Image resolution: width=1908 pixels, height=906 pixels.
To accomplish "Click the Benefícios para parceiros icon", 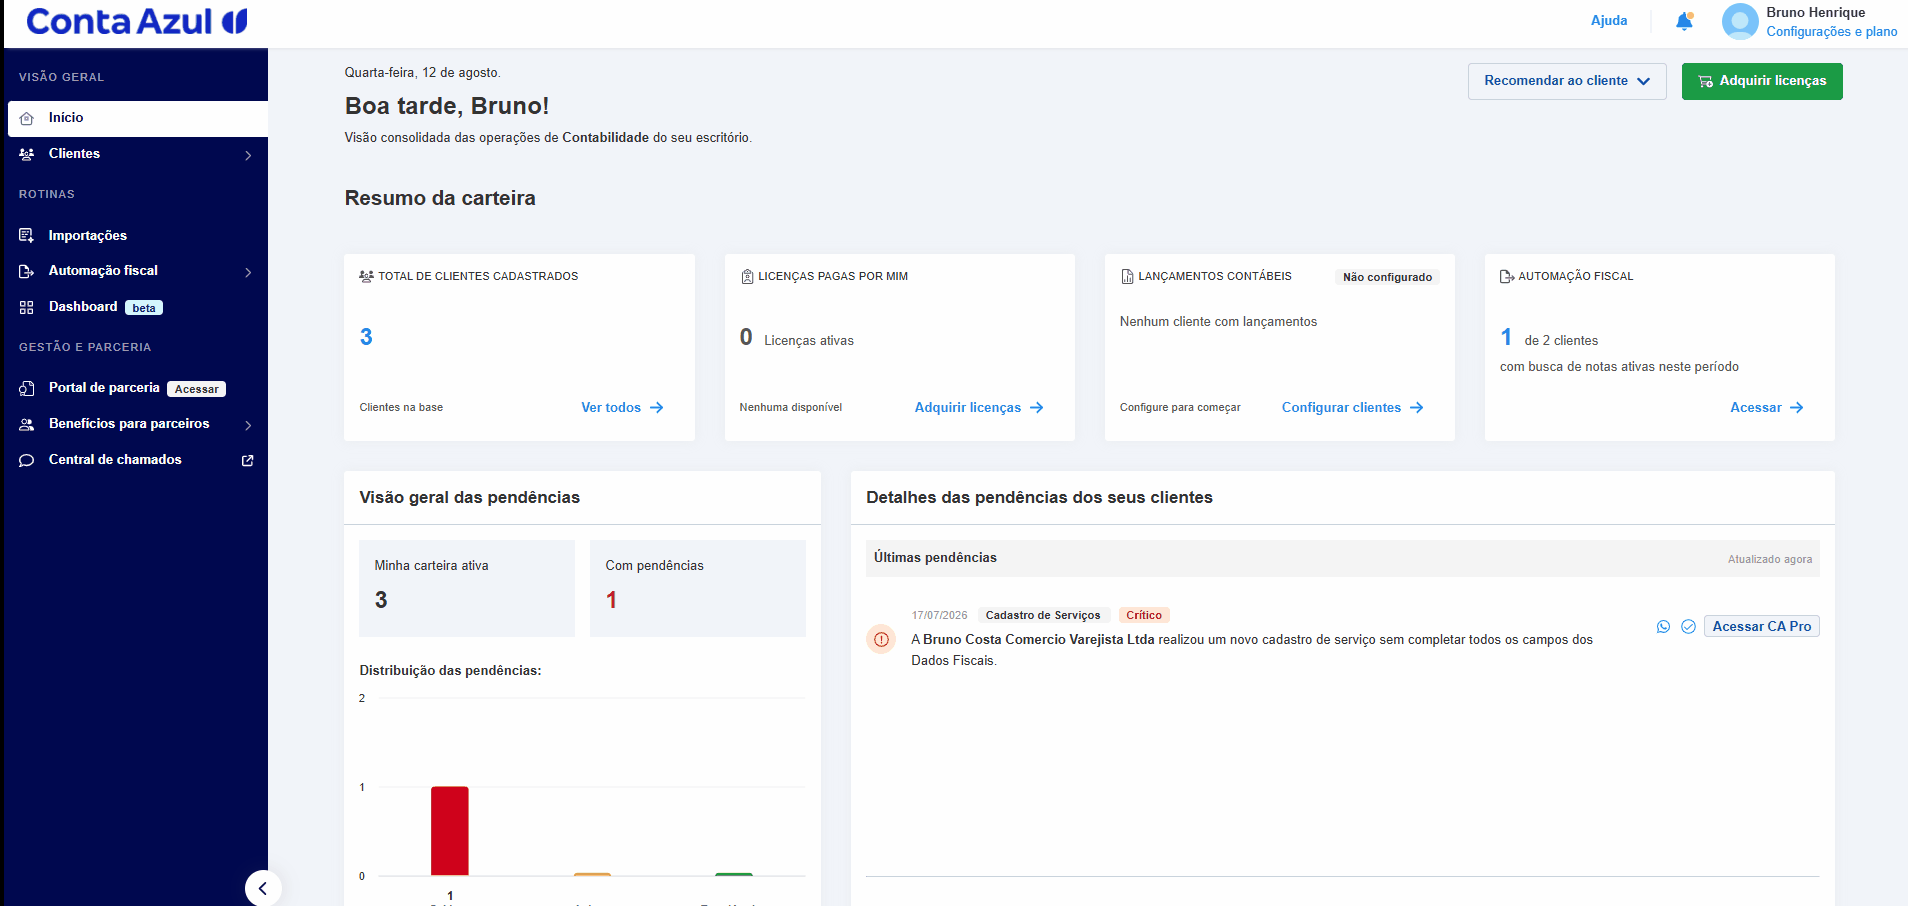I will pos(27,424).
